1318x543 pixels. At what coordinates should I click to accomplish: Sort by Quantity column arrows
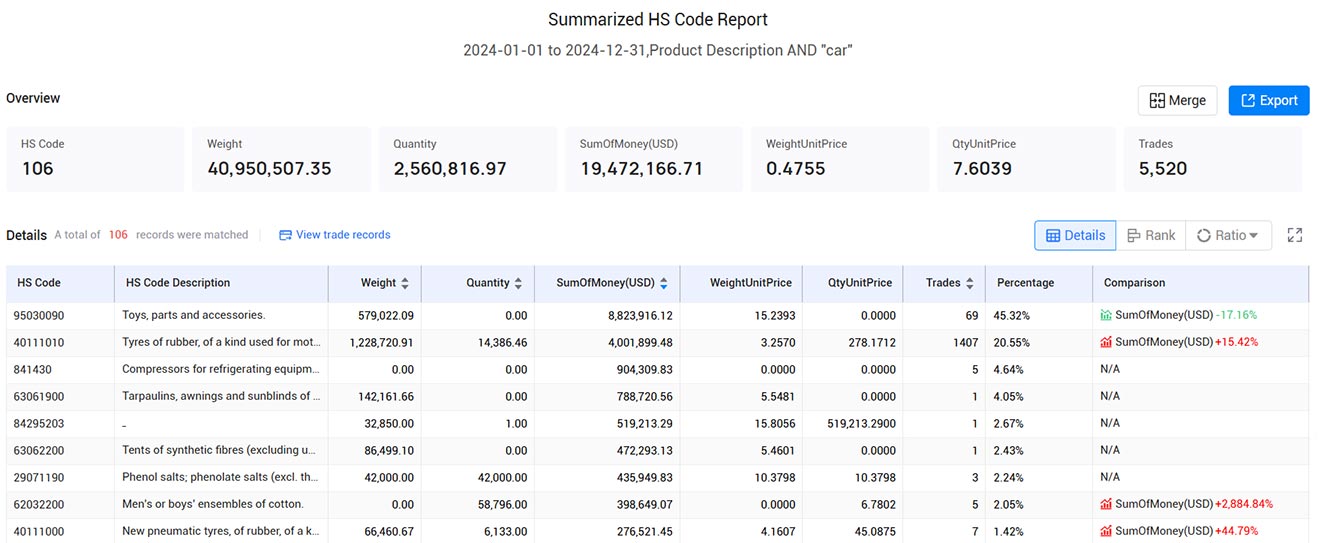[518, 283]
